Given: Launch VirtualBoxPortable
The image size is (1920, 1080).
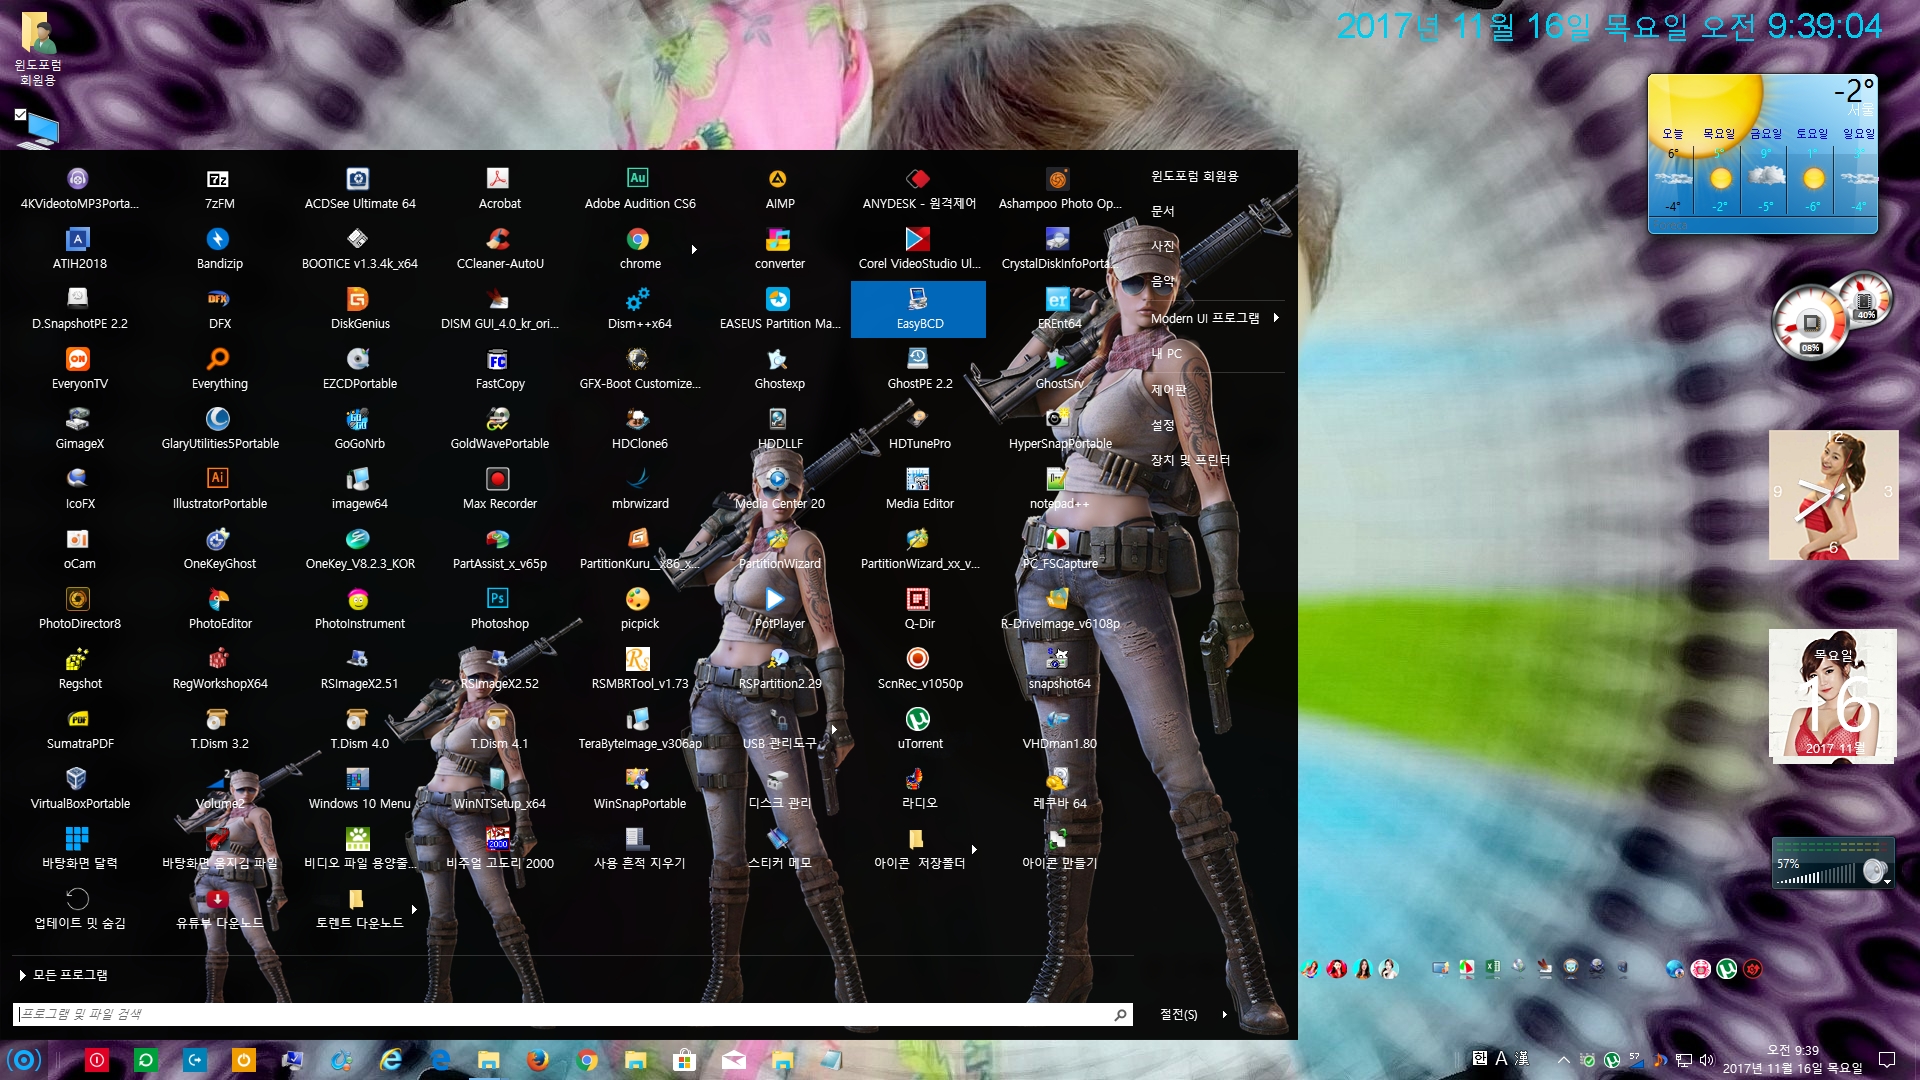Looking at the screenshot, I should tap(79, 790).
